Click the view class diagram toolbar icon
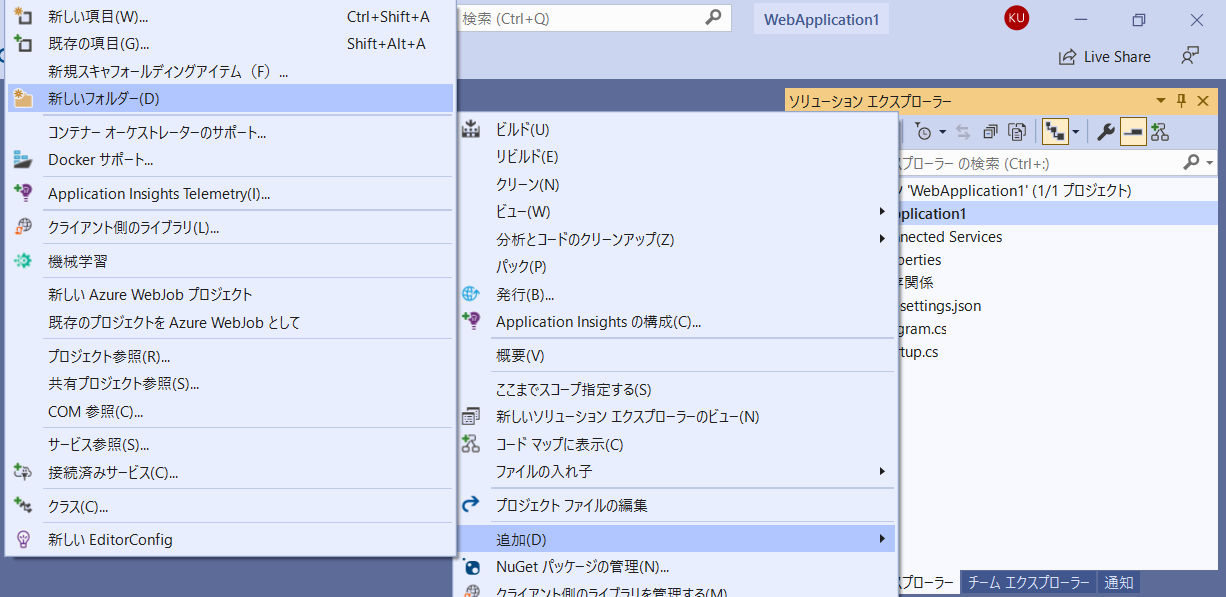Viewport: 1226px width, 597px height. tap(1160, 132)
